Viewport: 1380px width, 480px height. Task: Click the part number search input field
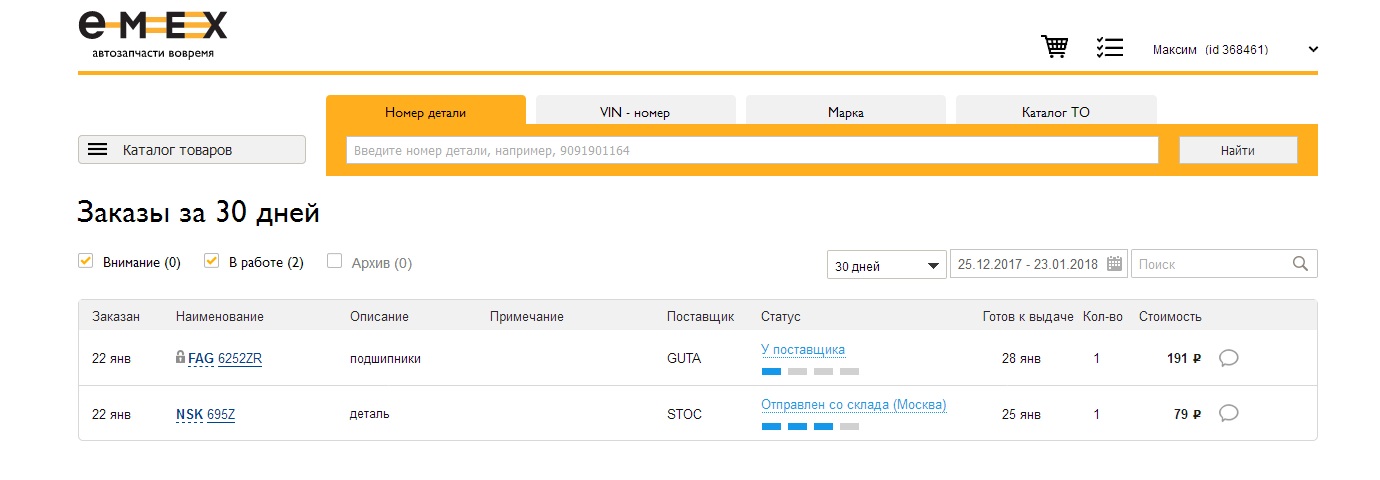tap(751, 151)
